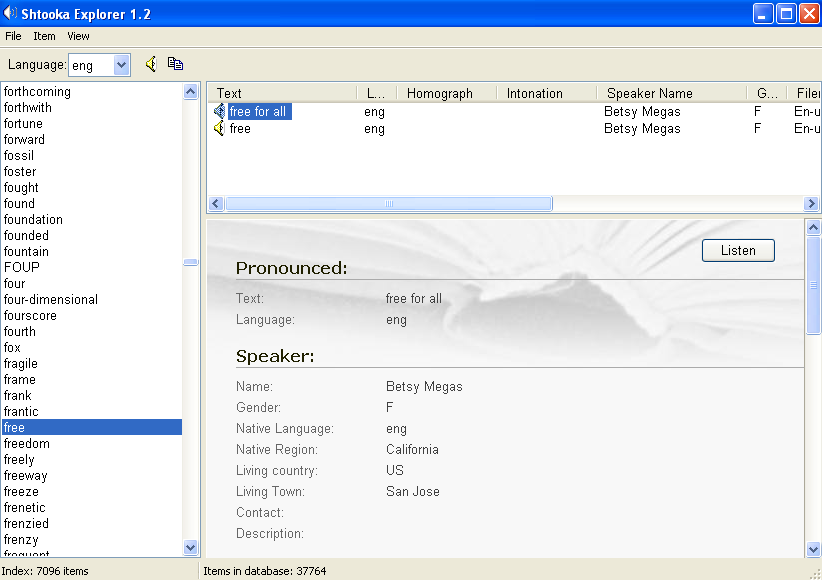Image resolution: width=822 pixels, height=580 pixels.
Task: Click the copy icon in toolbar
Action: point(175,64)
